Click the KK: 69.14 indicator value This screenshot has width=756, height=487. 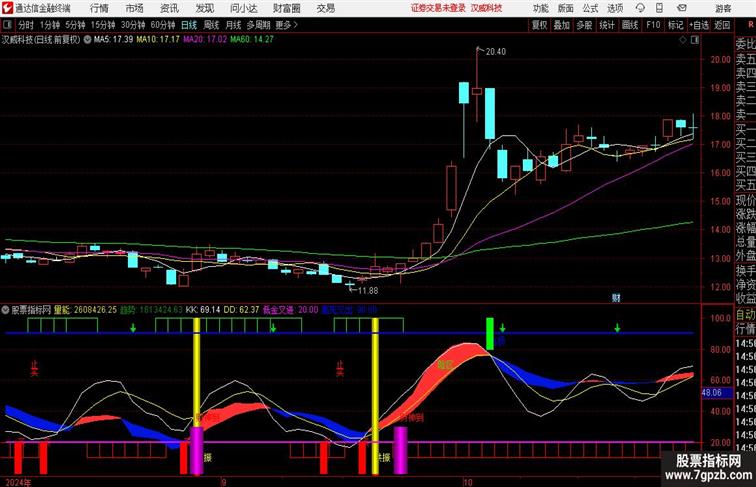tap(202, 310)
